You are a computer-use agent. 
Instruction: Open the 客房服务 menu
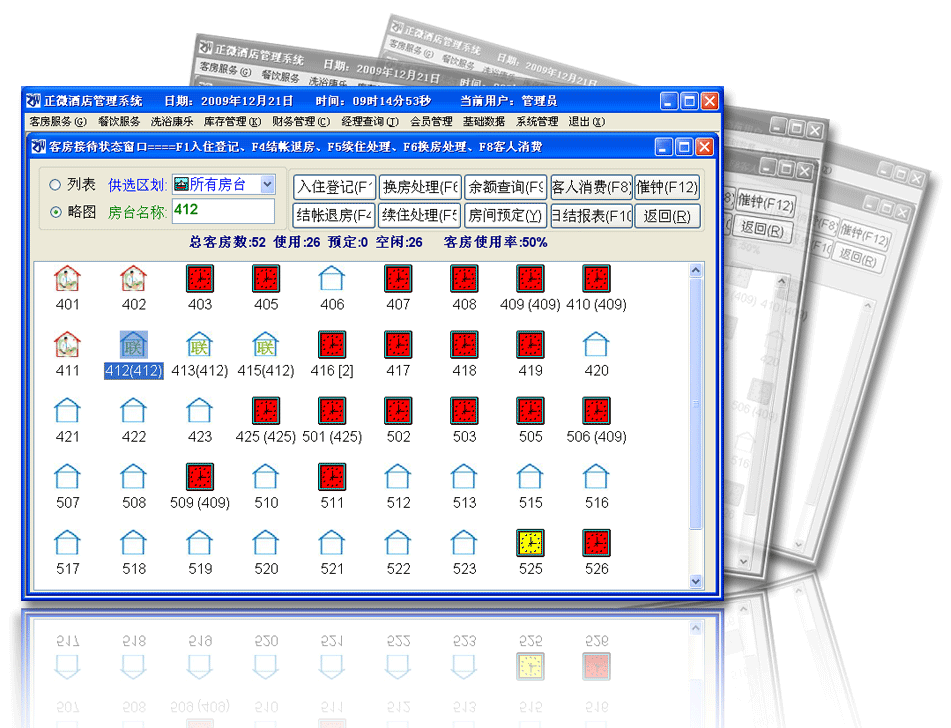tap(56, 122)
